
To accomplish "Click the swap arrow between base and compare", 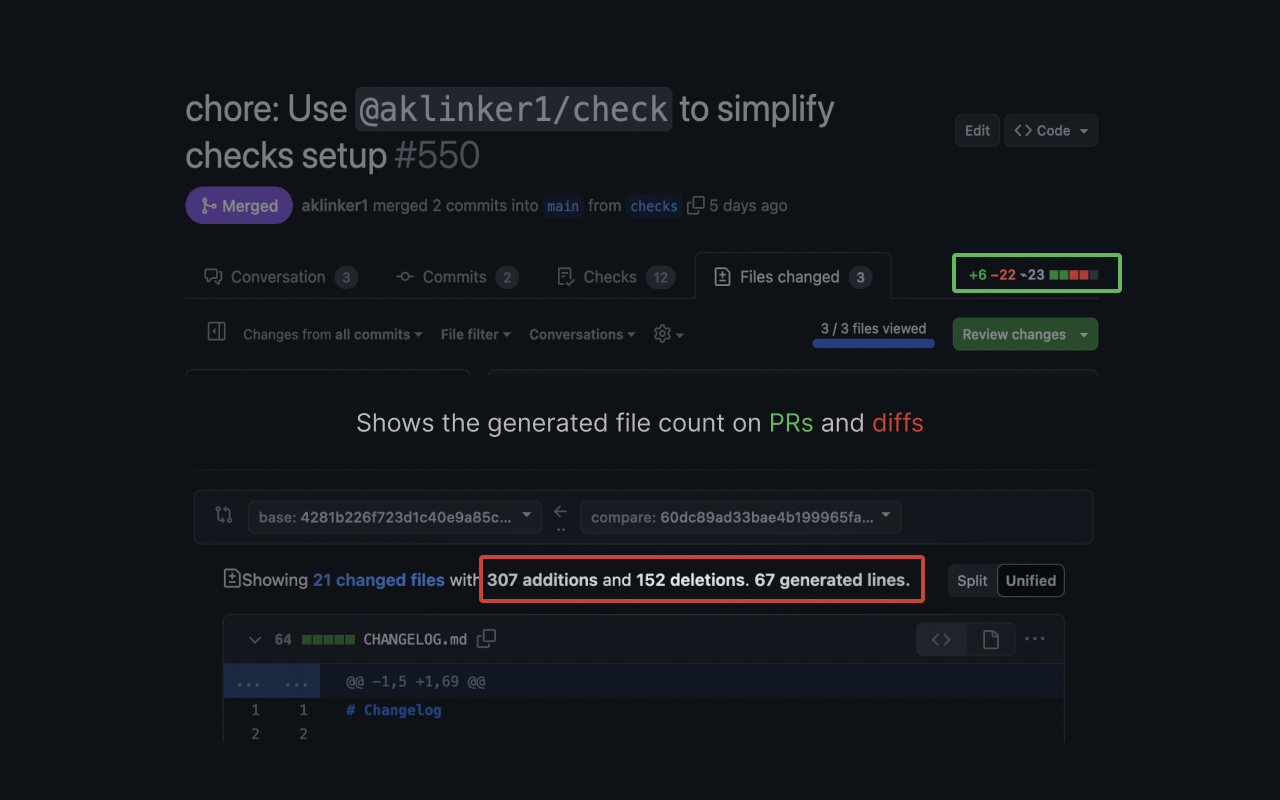I will click(561, 512).
